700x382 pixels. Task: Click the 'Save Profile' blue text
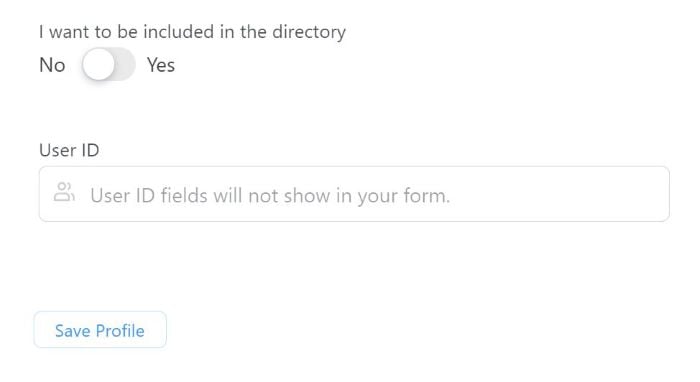[100, 331]
